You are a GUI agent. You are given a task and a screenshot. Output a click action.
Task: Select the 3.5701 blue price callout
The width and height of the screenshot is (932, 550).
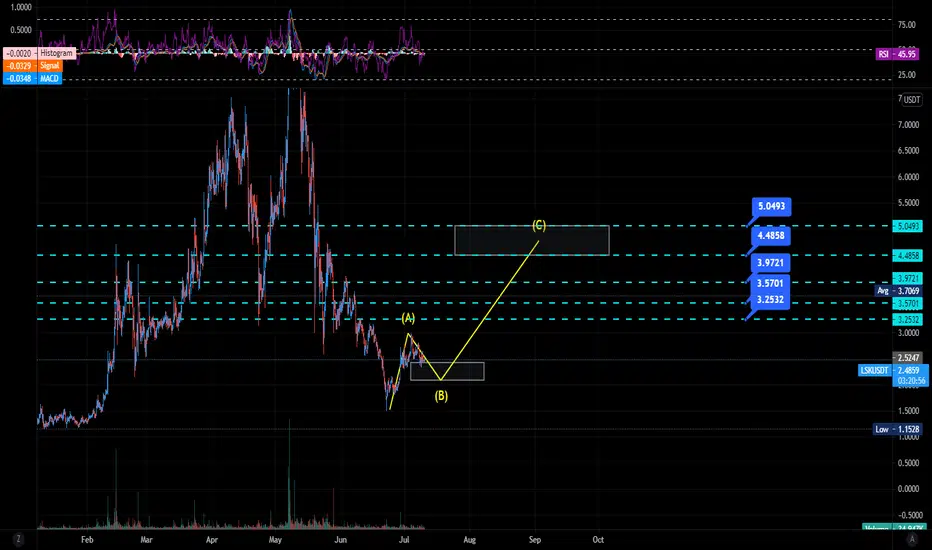pos(770,283)
